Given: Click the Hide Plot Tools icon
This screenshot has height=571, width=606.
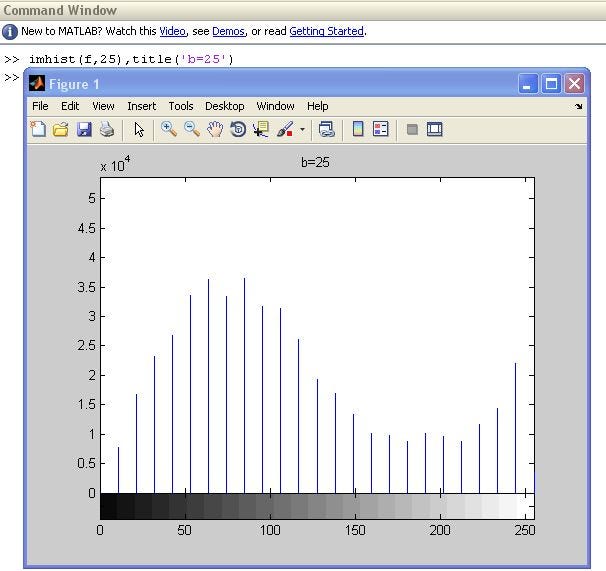Looking at the screenshot, I should pos(412,130).
